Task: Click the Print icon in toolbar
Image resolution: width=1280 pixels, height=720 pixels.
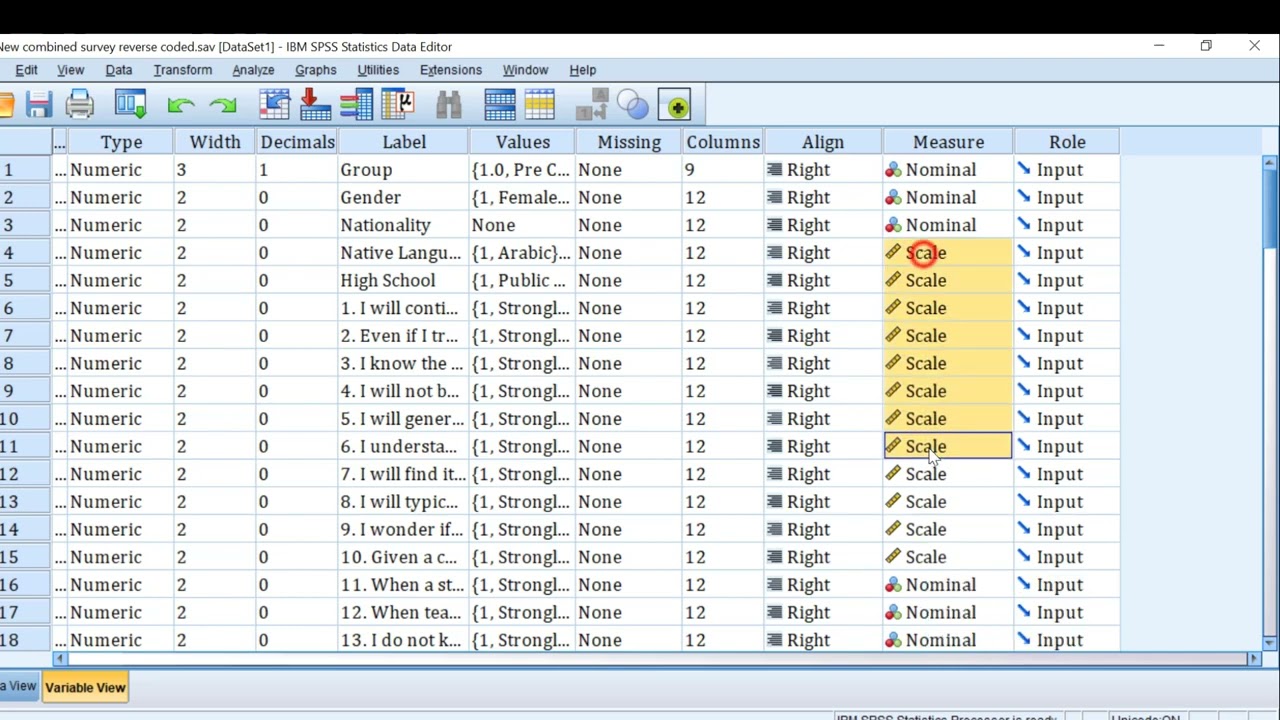Action: pyautogui.click(x=80, y=105)
